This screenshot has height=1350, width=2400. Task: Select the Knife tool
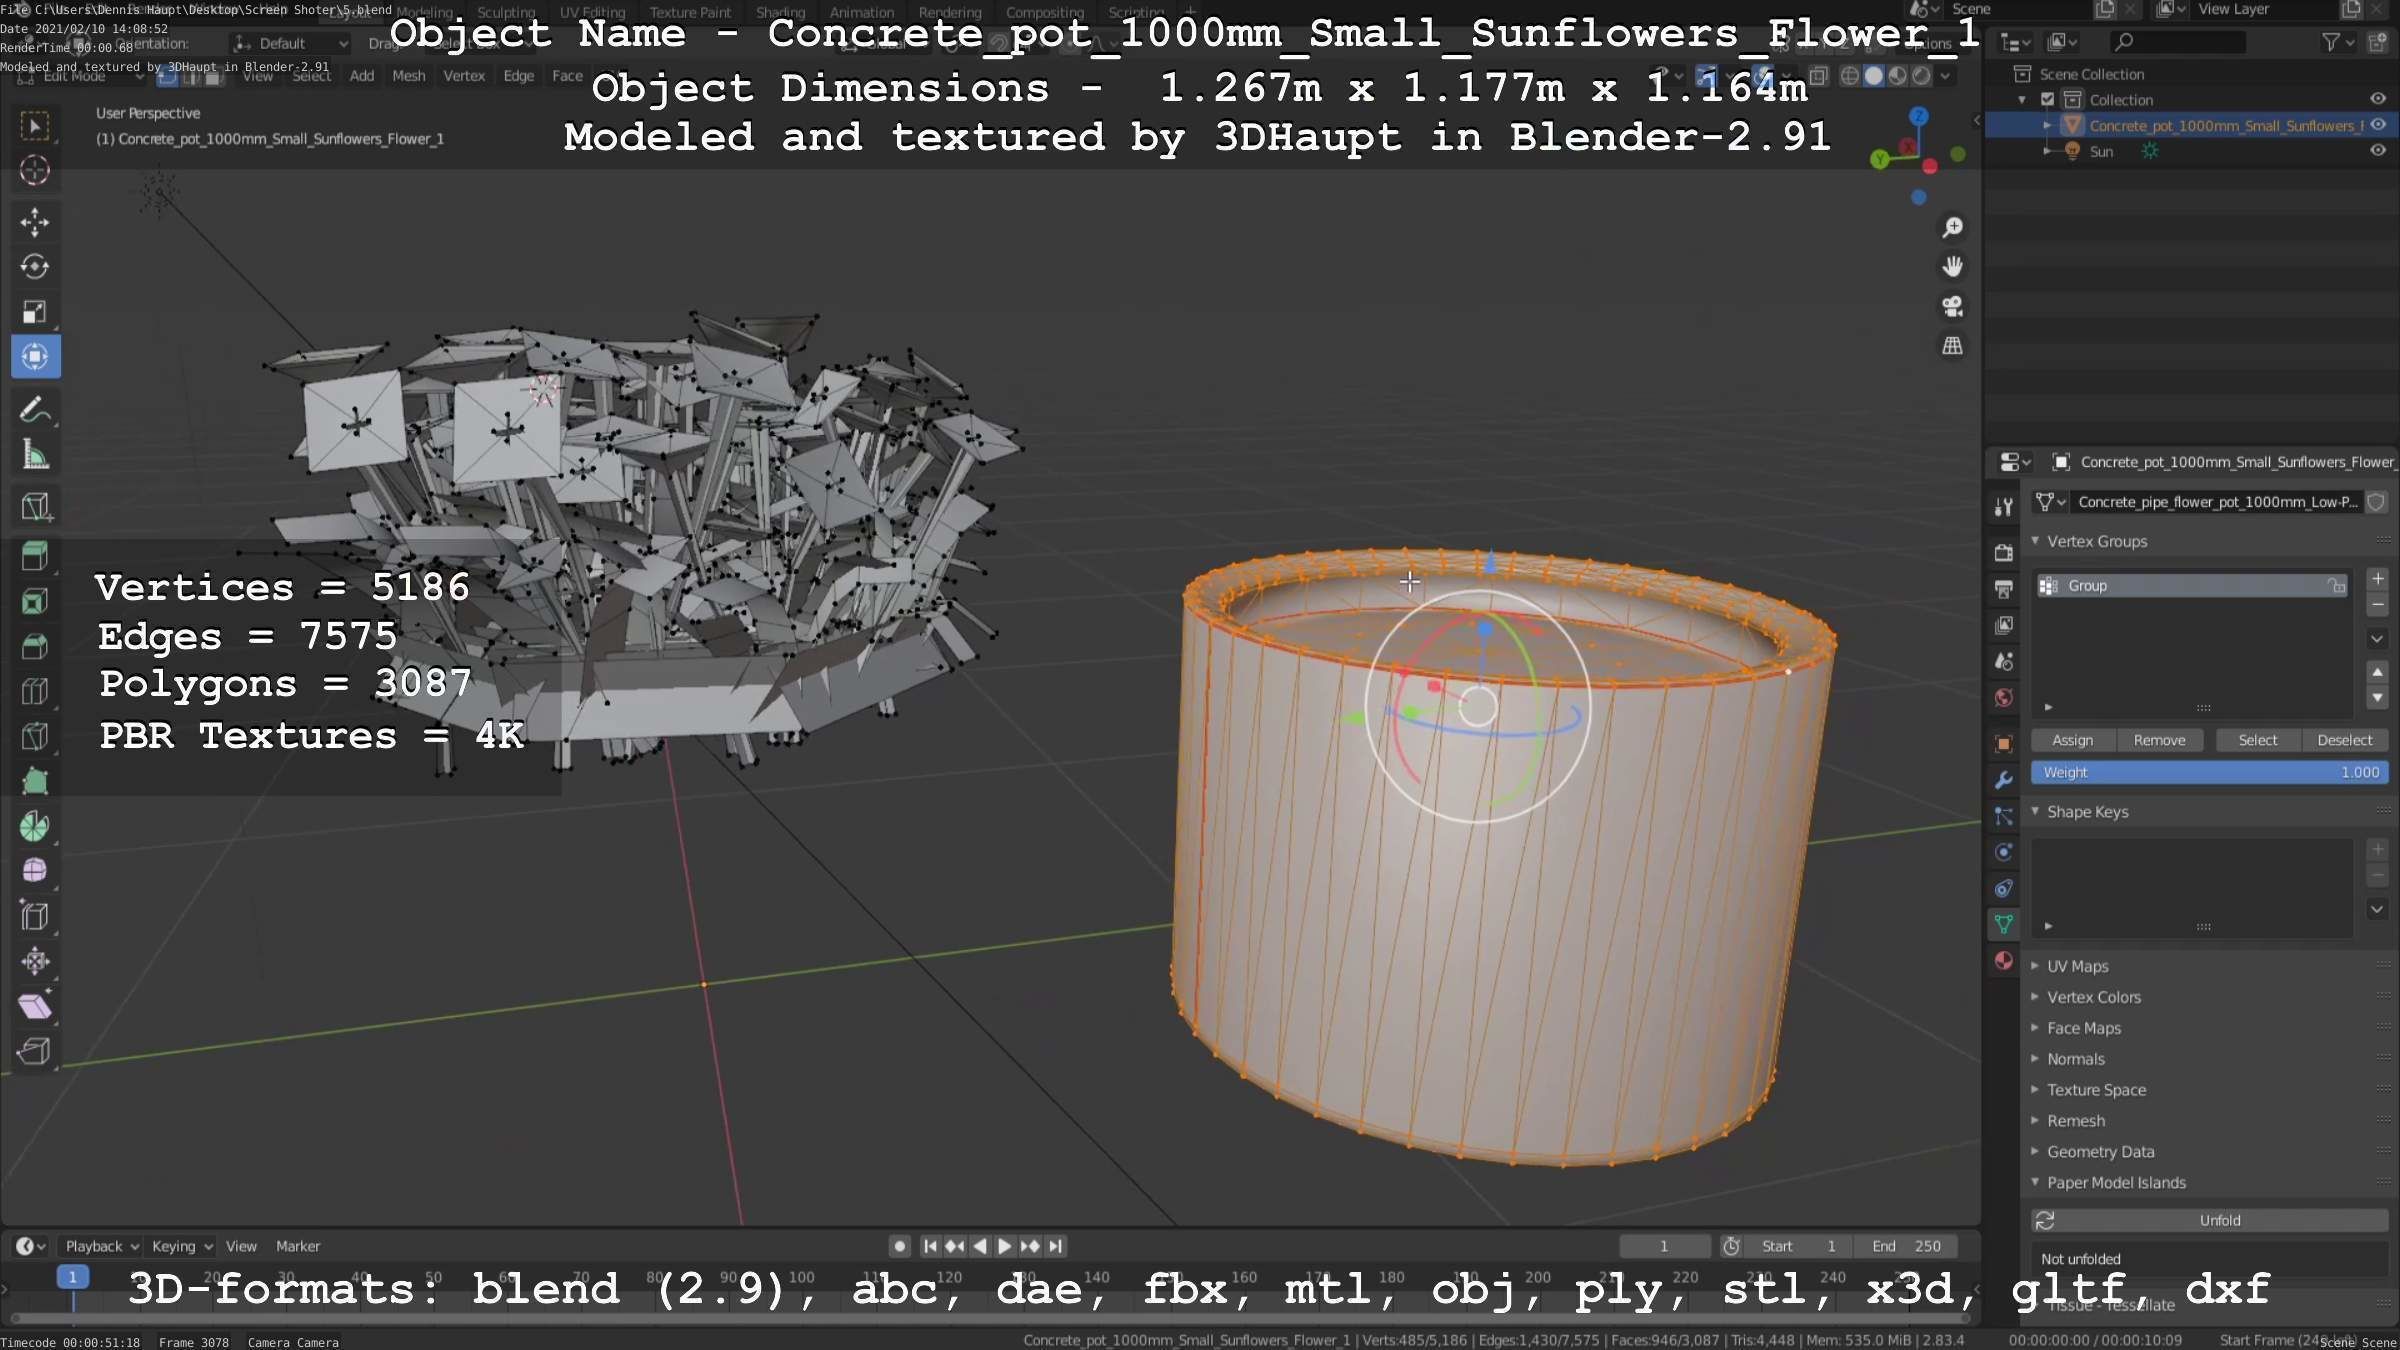35,736
